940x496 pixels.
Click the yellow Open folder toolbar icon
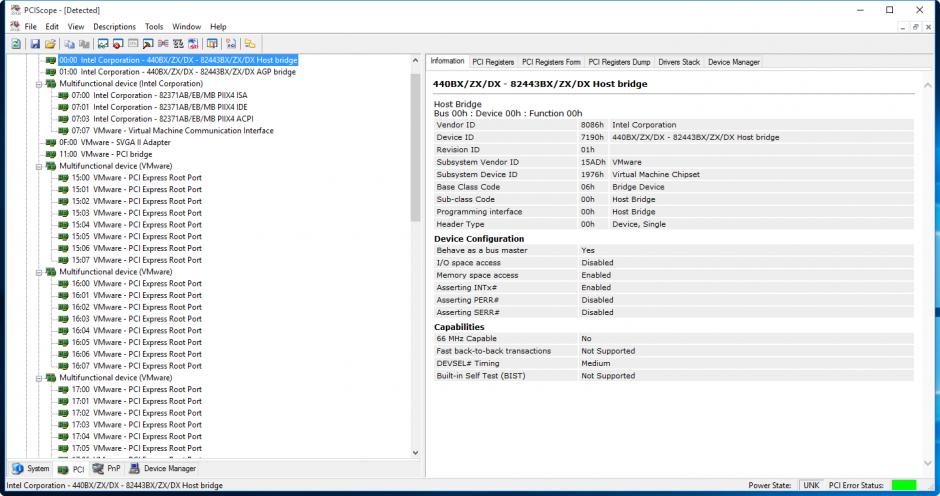pyautogui.click(x=50, y=44)
